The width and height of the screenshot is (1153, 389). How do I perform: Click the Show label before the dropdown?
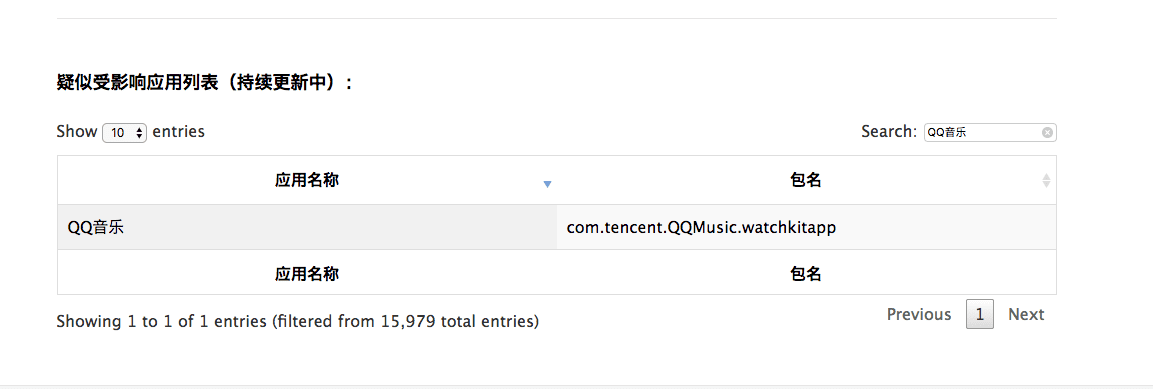(76, 132)
